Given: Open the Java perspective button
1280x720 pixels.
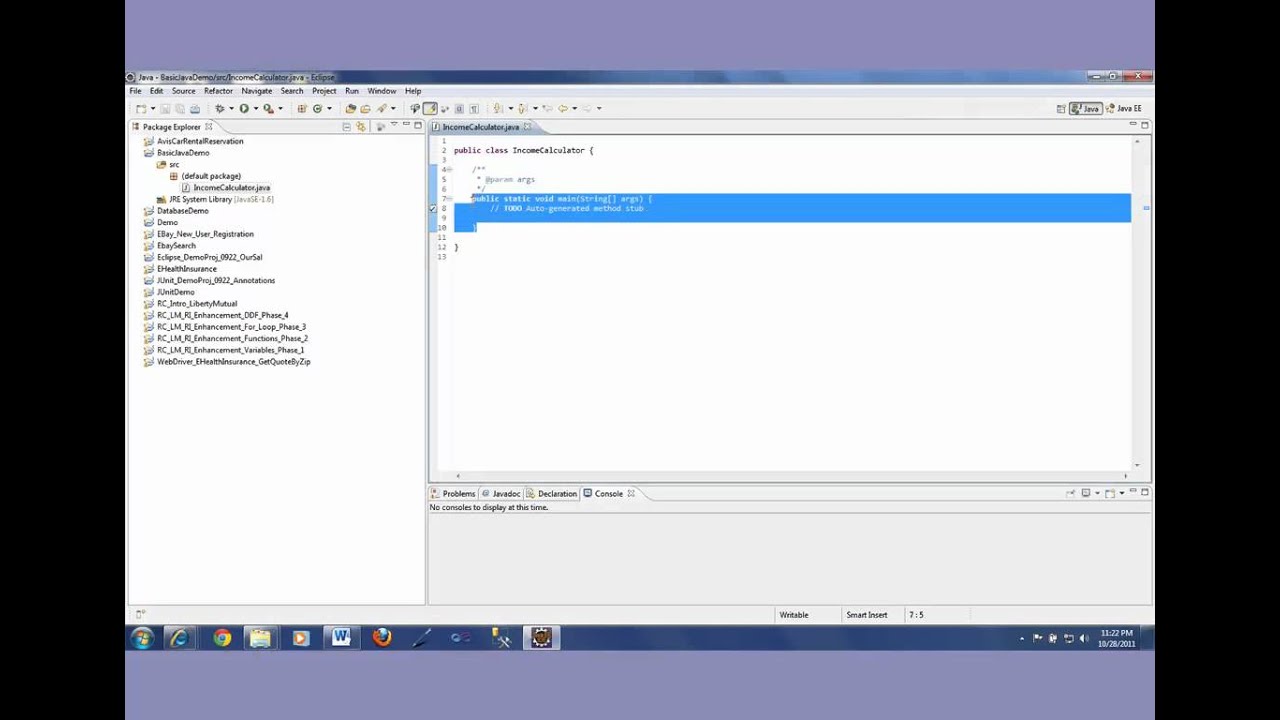Looking at the screenshot, I should [1085, 109].
